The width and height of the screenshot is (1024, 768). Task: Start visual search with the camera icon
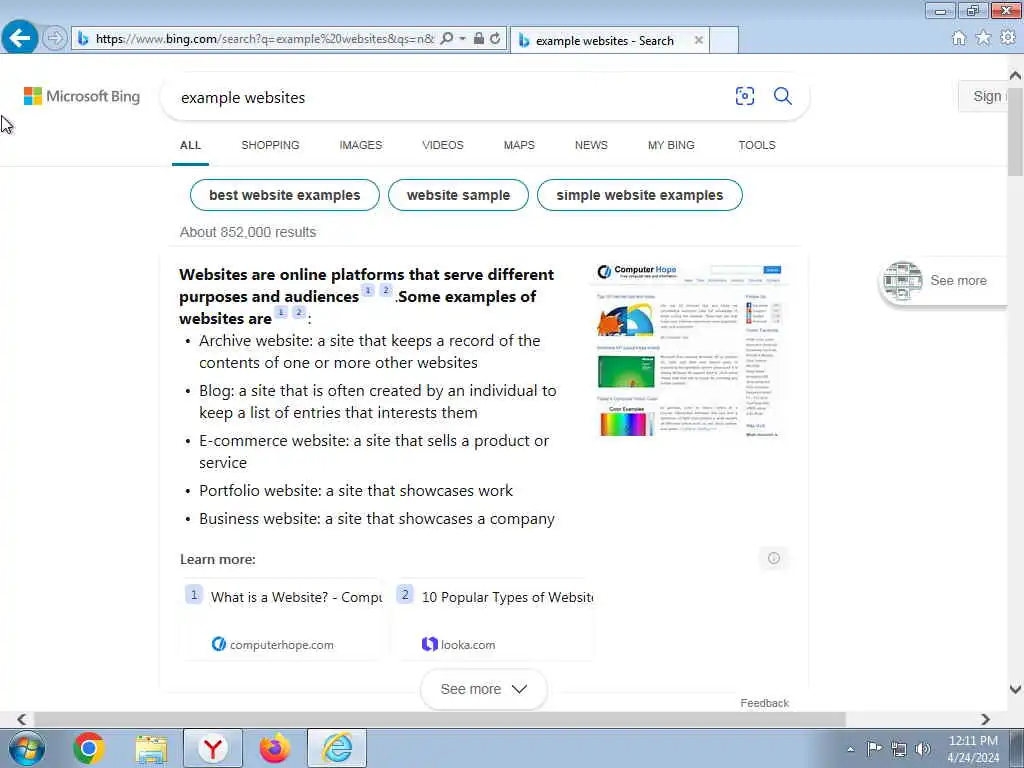click(744, 96)
